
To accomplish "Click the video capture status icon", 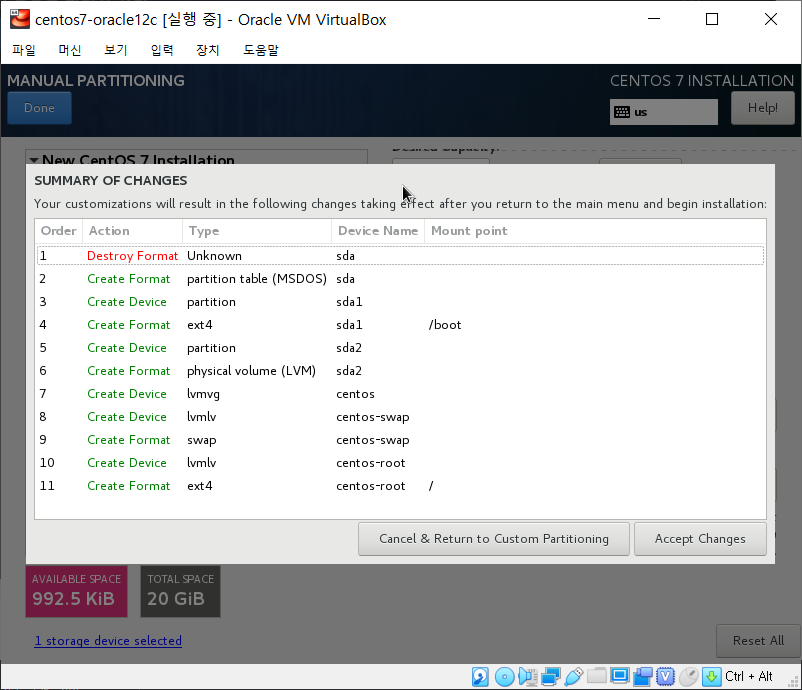I will coord(643,677).
